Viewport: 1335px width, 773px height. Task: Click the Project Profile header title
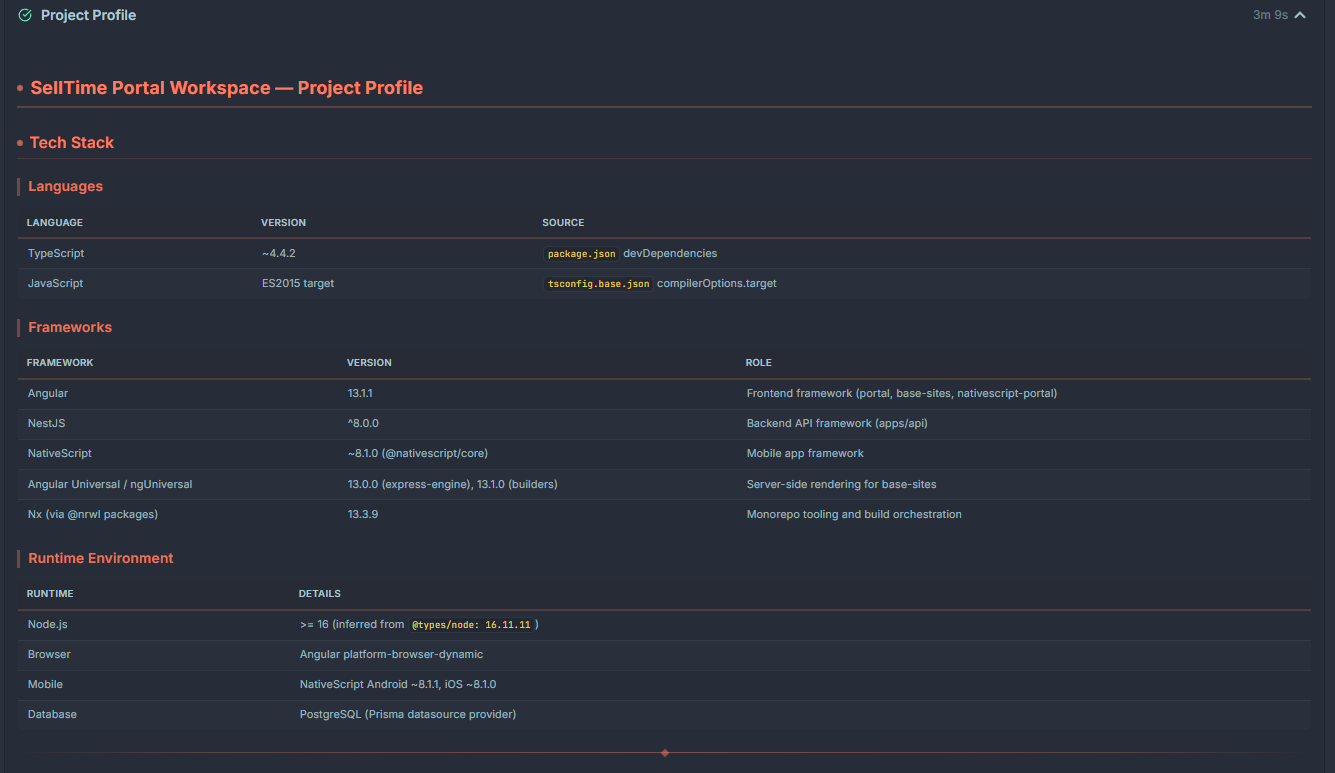point(88,15)
